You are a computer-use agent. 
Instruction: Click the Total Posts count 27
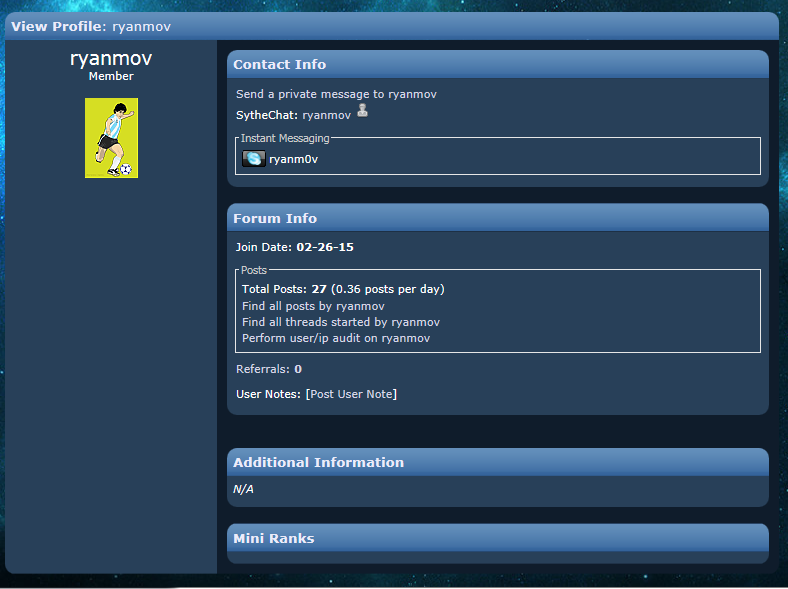click(x=319, y=289)
